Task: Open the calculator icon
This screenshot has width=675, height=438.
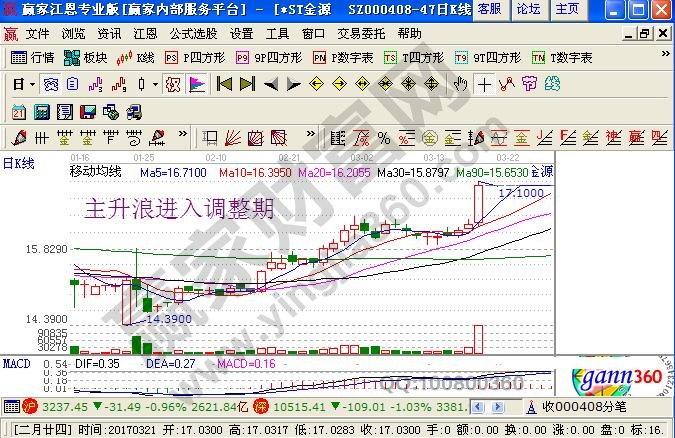Action: (x=42, y=112)
